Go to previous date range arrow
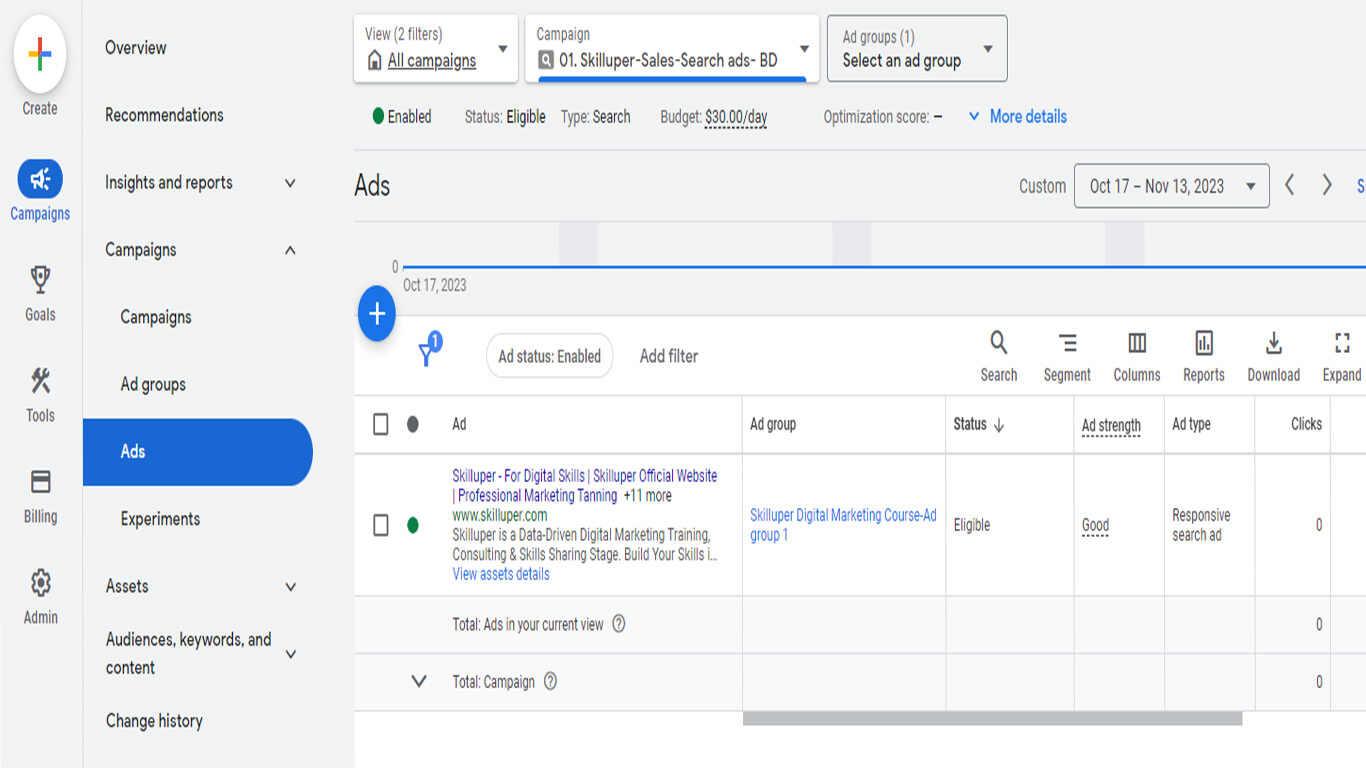Image resolution: width=1366 pixels, height=768 pixels. tap(1290, 185)
